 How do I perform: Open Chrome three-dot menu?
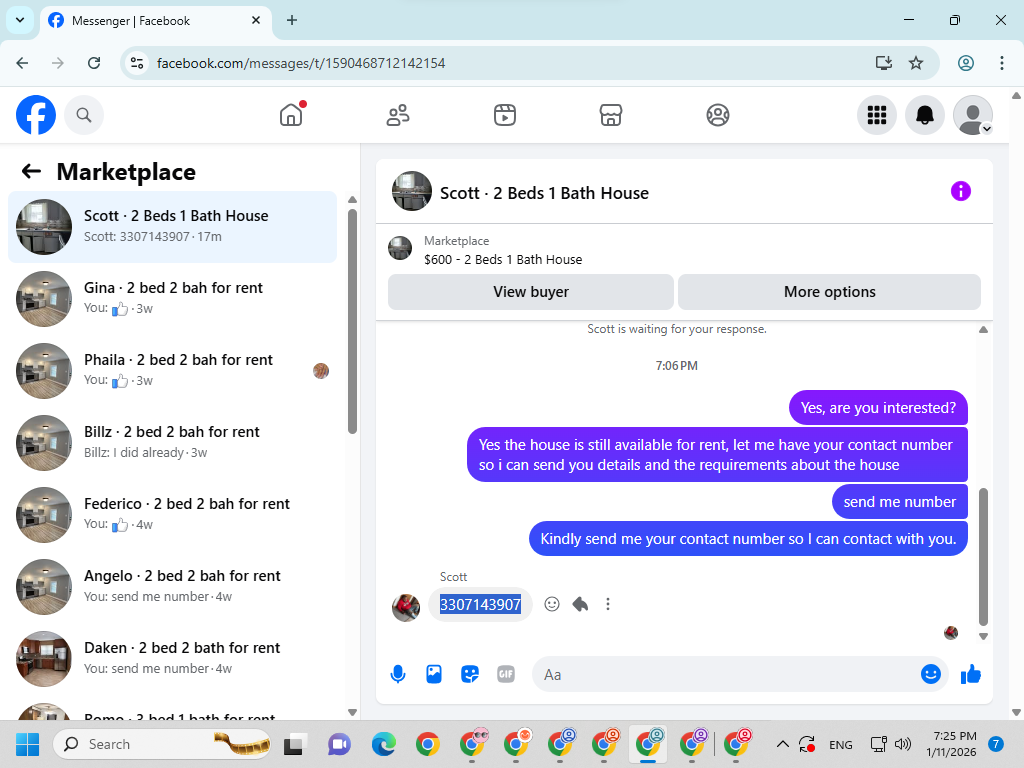(x=1002, y=63)
